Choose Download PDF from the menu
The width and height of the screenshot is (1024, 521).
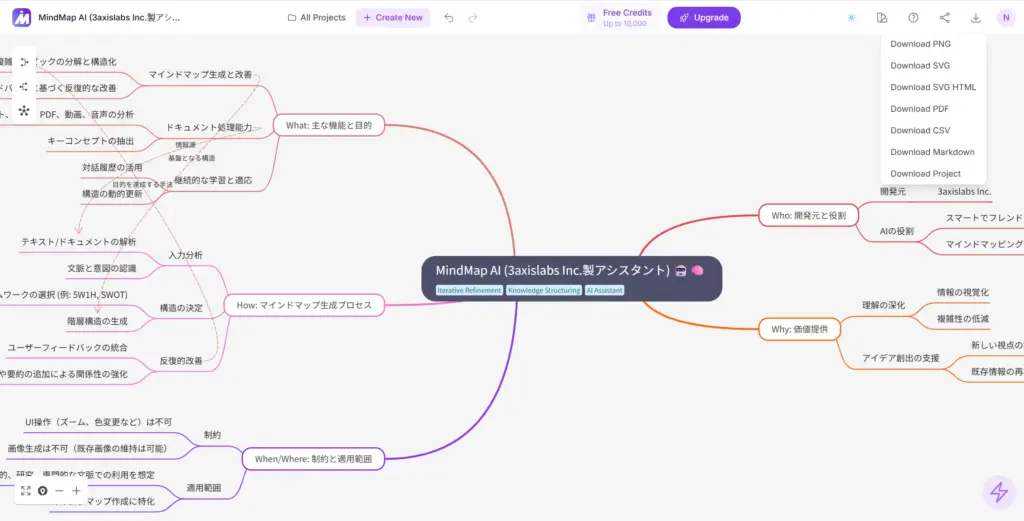[919, 109]
